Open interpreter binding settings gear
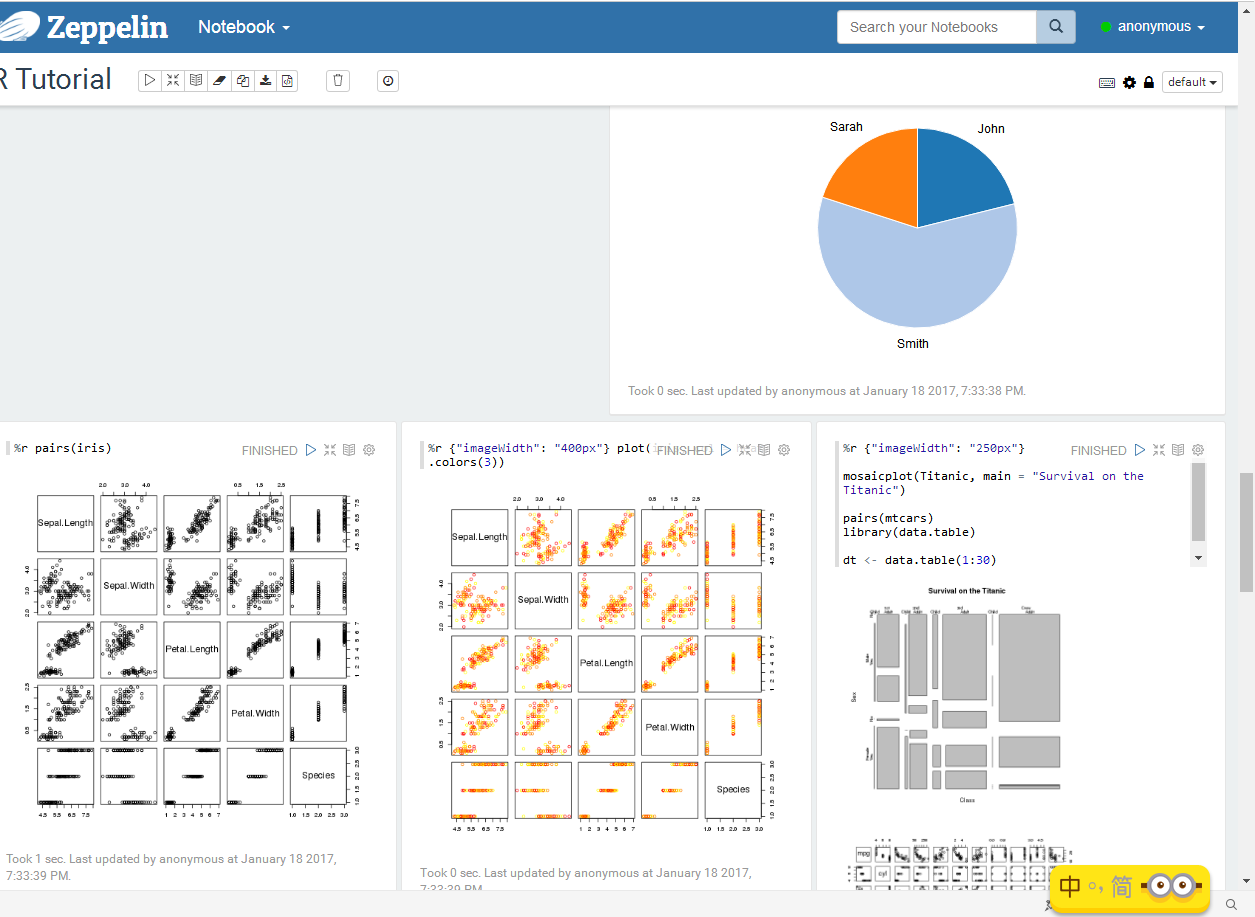 1129,83
